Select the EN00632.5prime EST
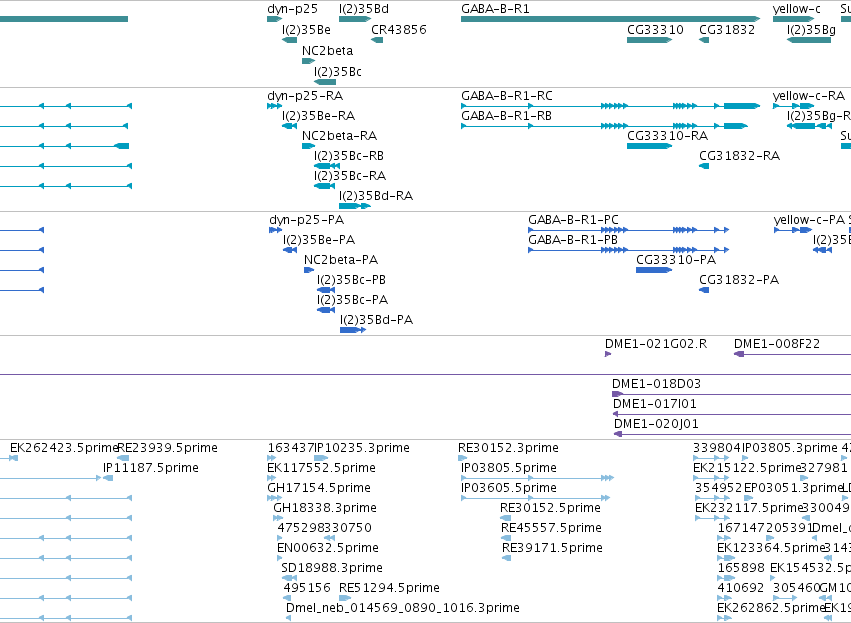Image resolution: width=851 pixels, height=623 pixels. 281,558
